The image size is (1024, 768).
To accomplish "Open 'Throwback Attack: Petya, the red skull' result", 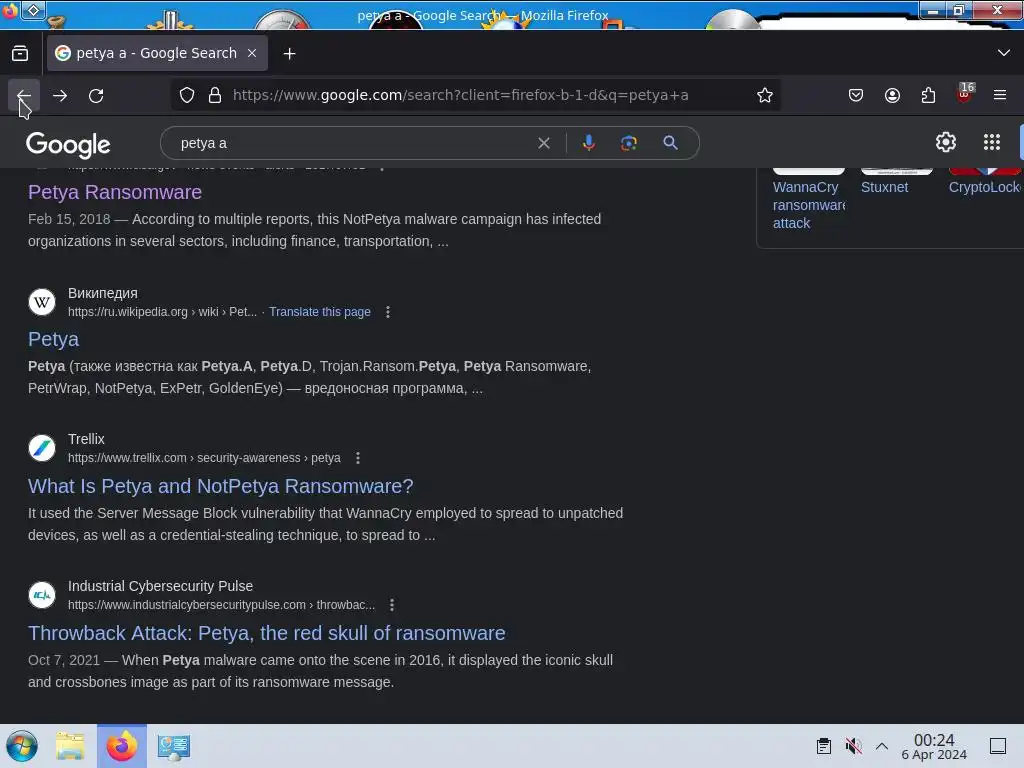I will pos(266,633).
